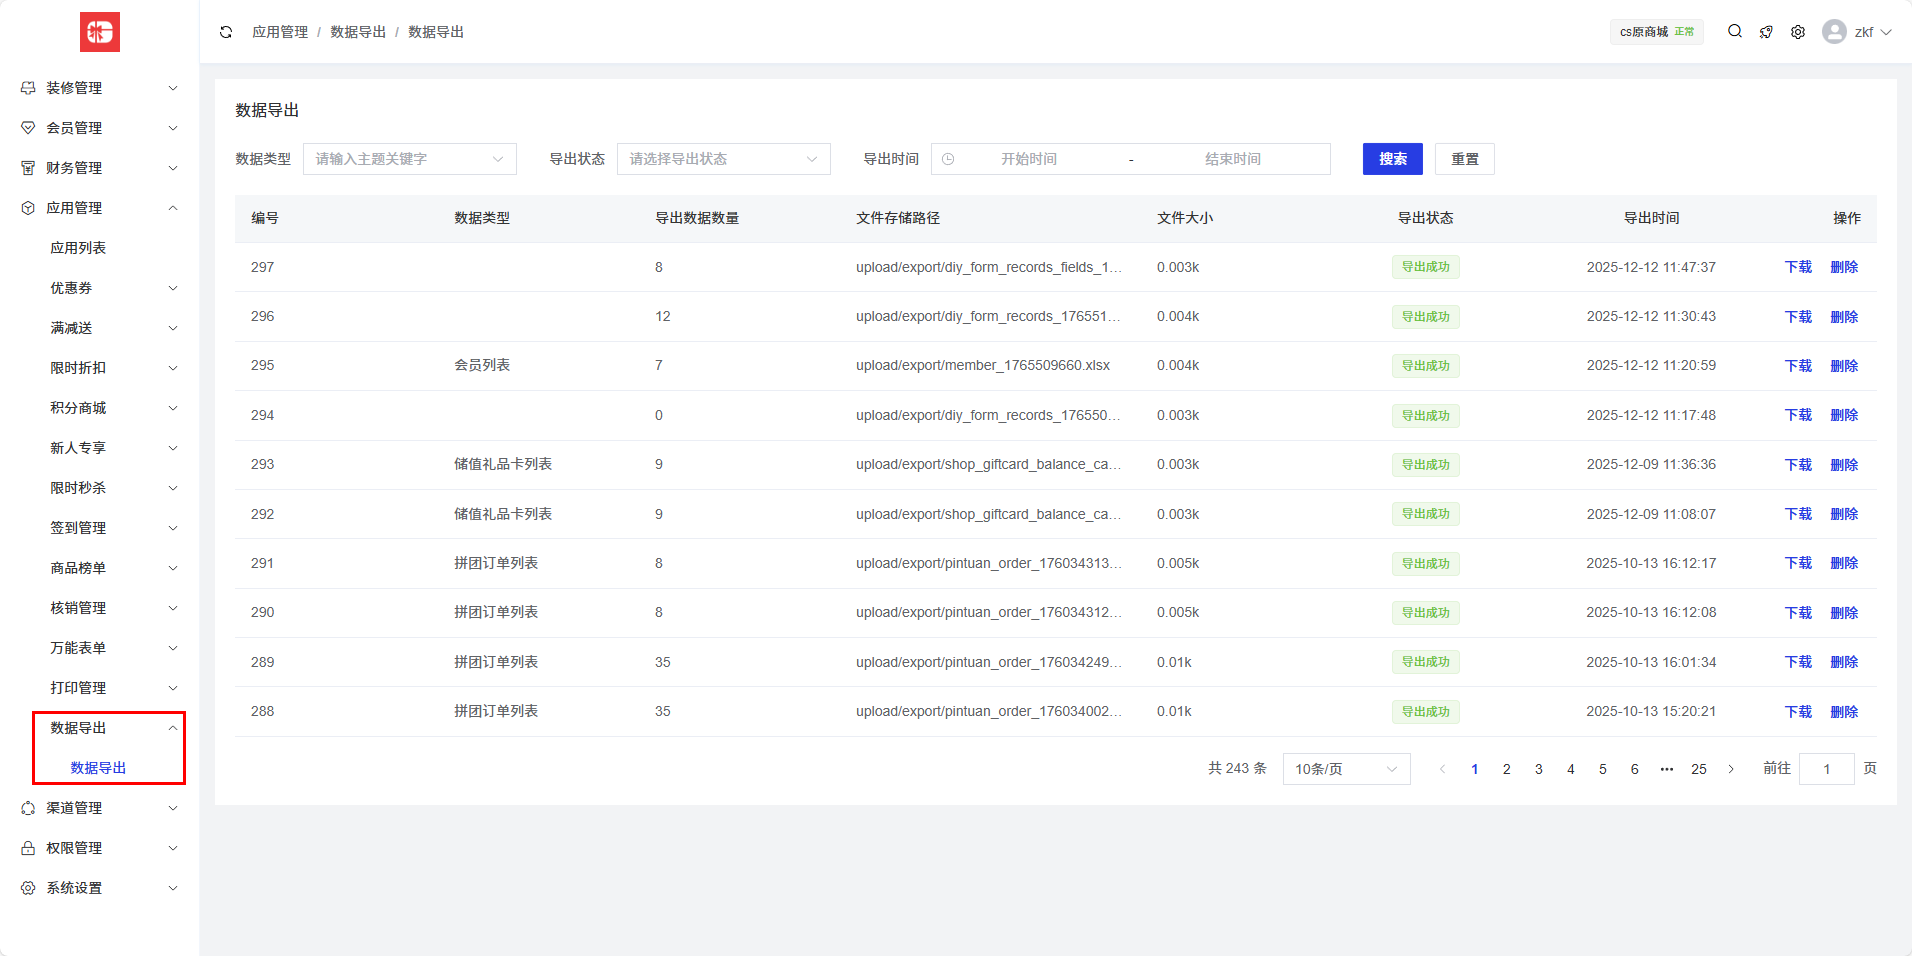Change the 10条/页 page size dropdown

click(1346, 769)
